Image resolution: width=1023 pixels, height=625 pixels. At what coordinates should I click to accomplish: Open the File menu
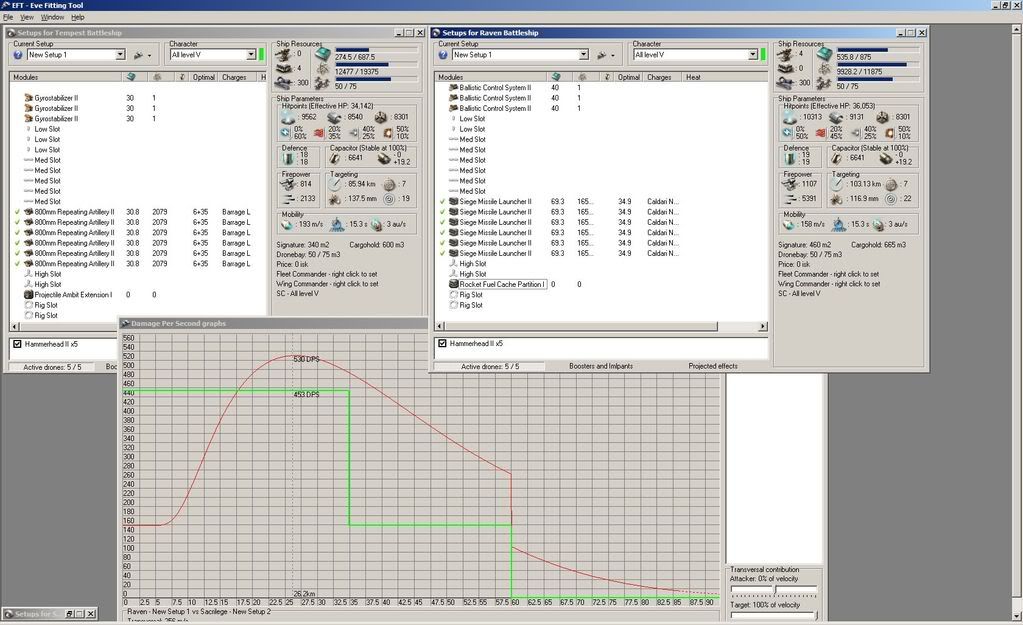coord(8,17)
